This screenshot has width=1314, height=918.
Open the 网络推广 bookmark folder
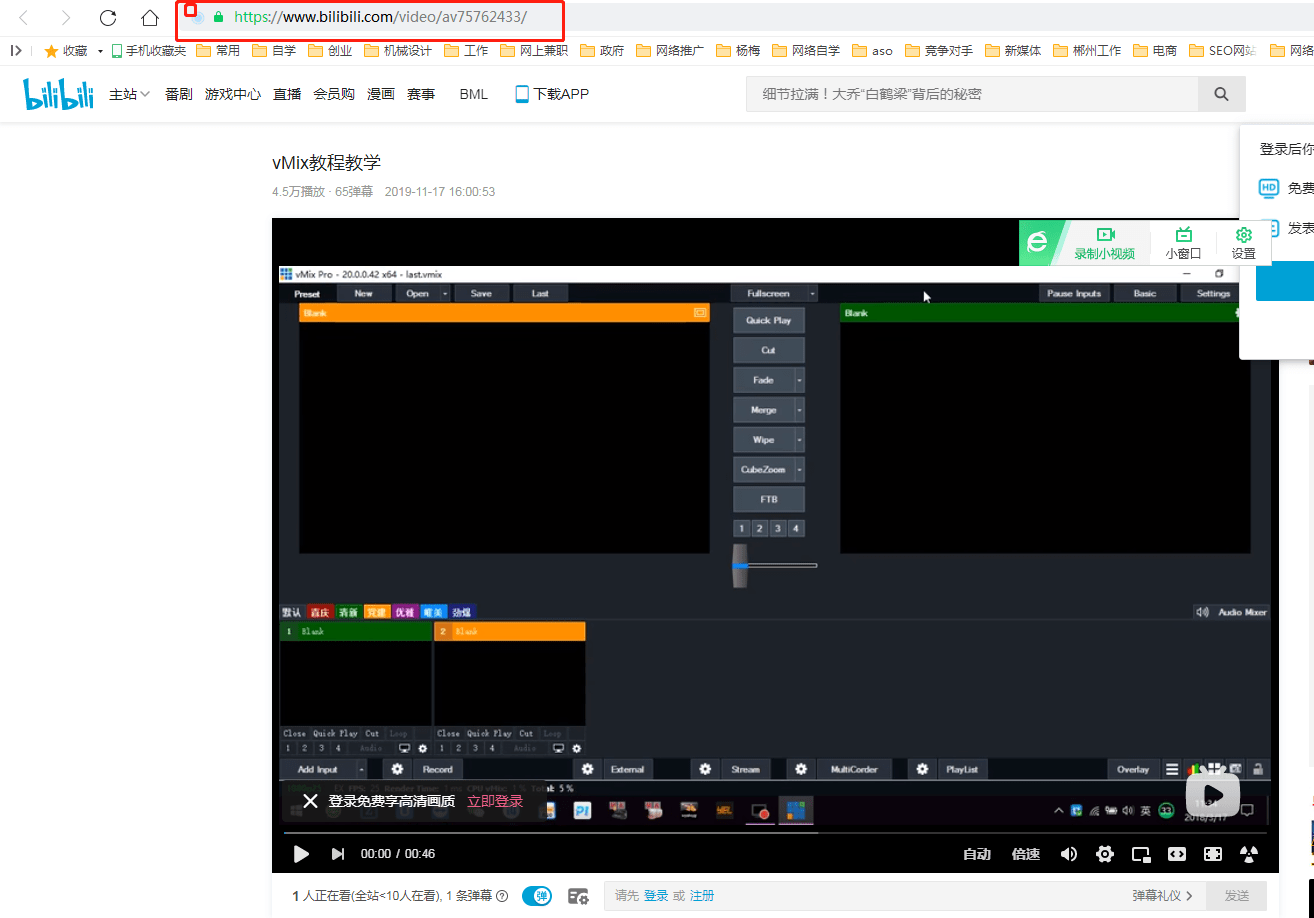[x=670, y=50]
